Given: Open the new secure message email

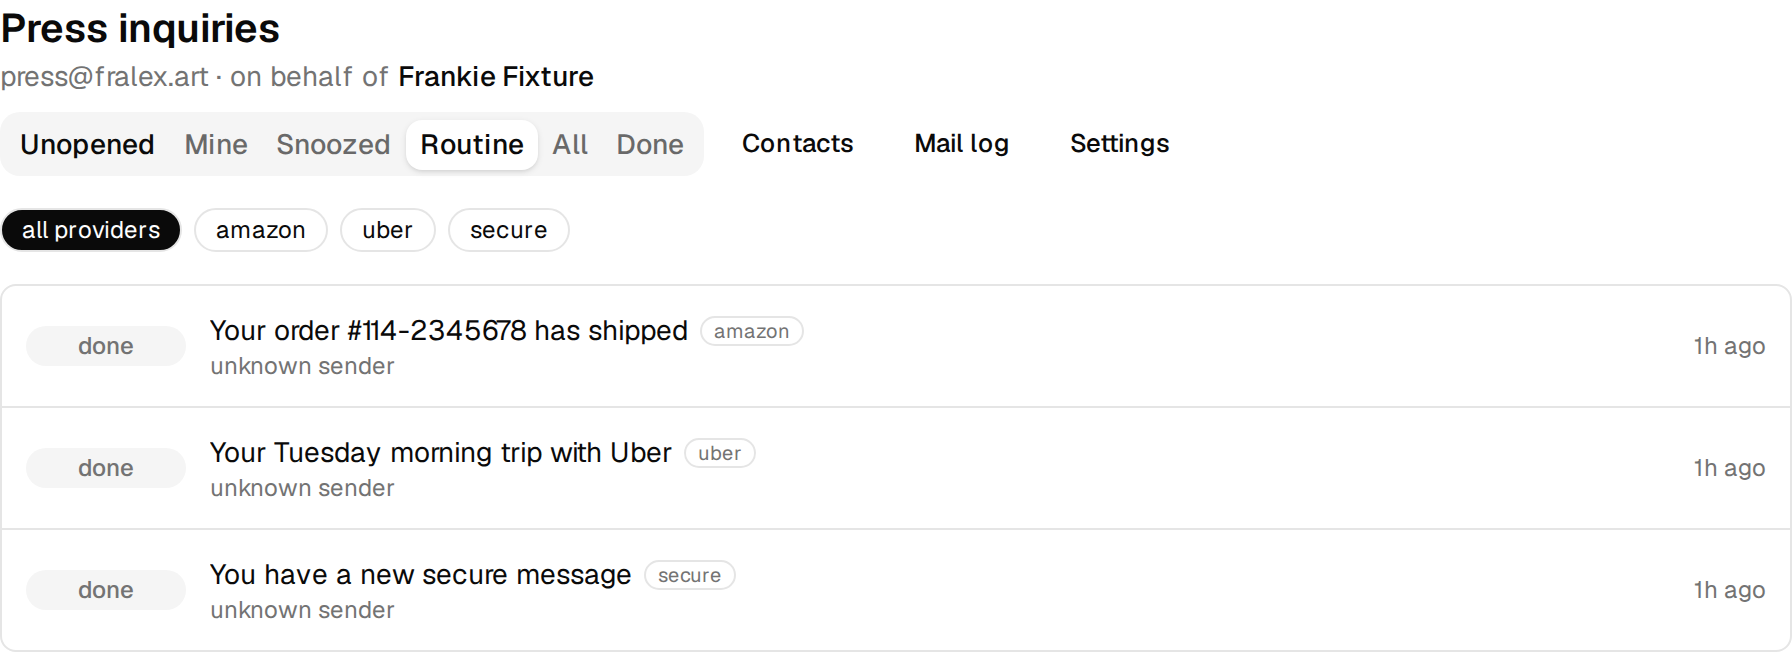Looking at the screenshot, I should [x=421, y=575].
